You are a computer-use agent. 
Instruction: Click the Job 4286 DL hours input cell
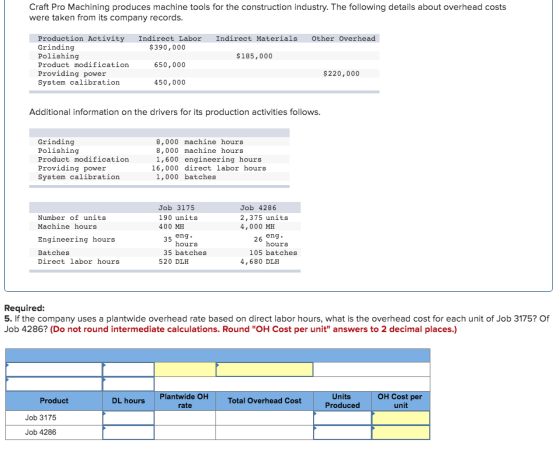(128, 432)
